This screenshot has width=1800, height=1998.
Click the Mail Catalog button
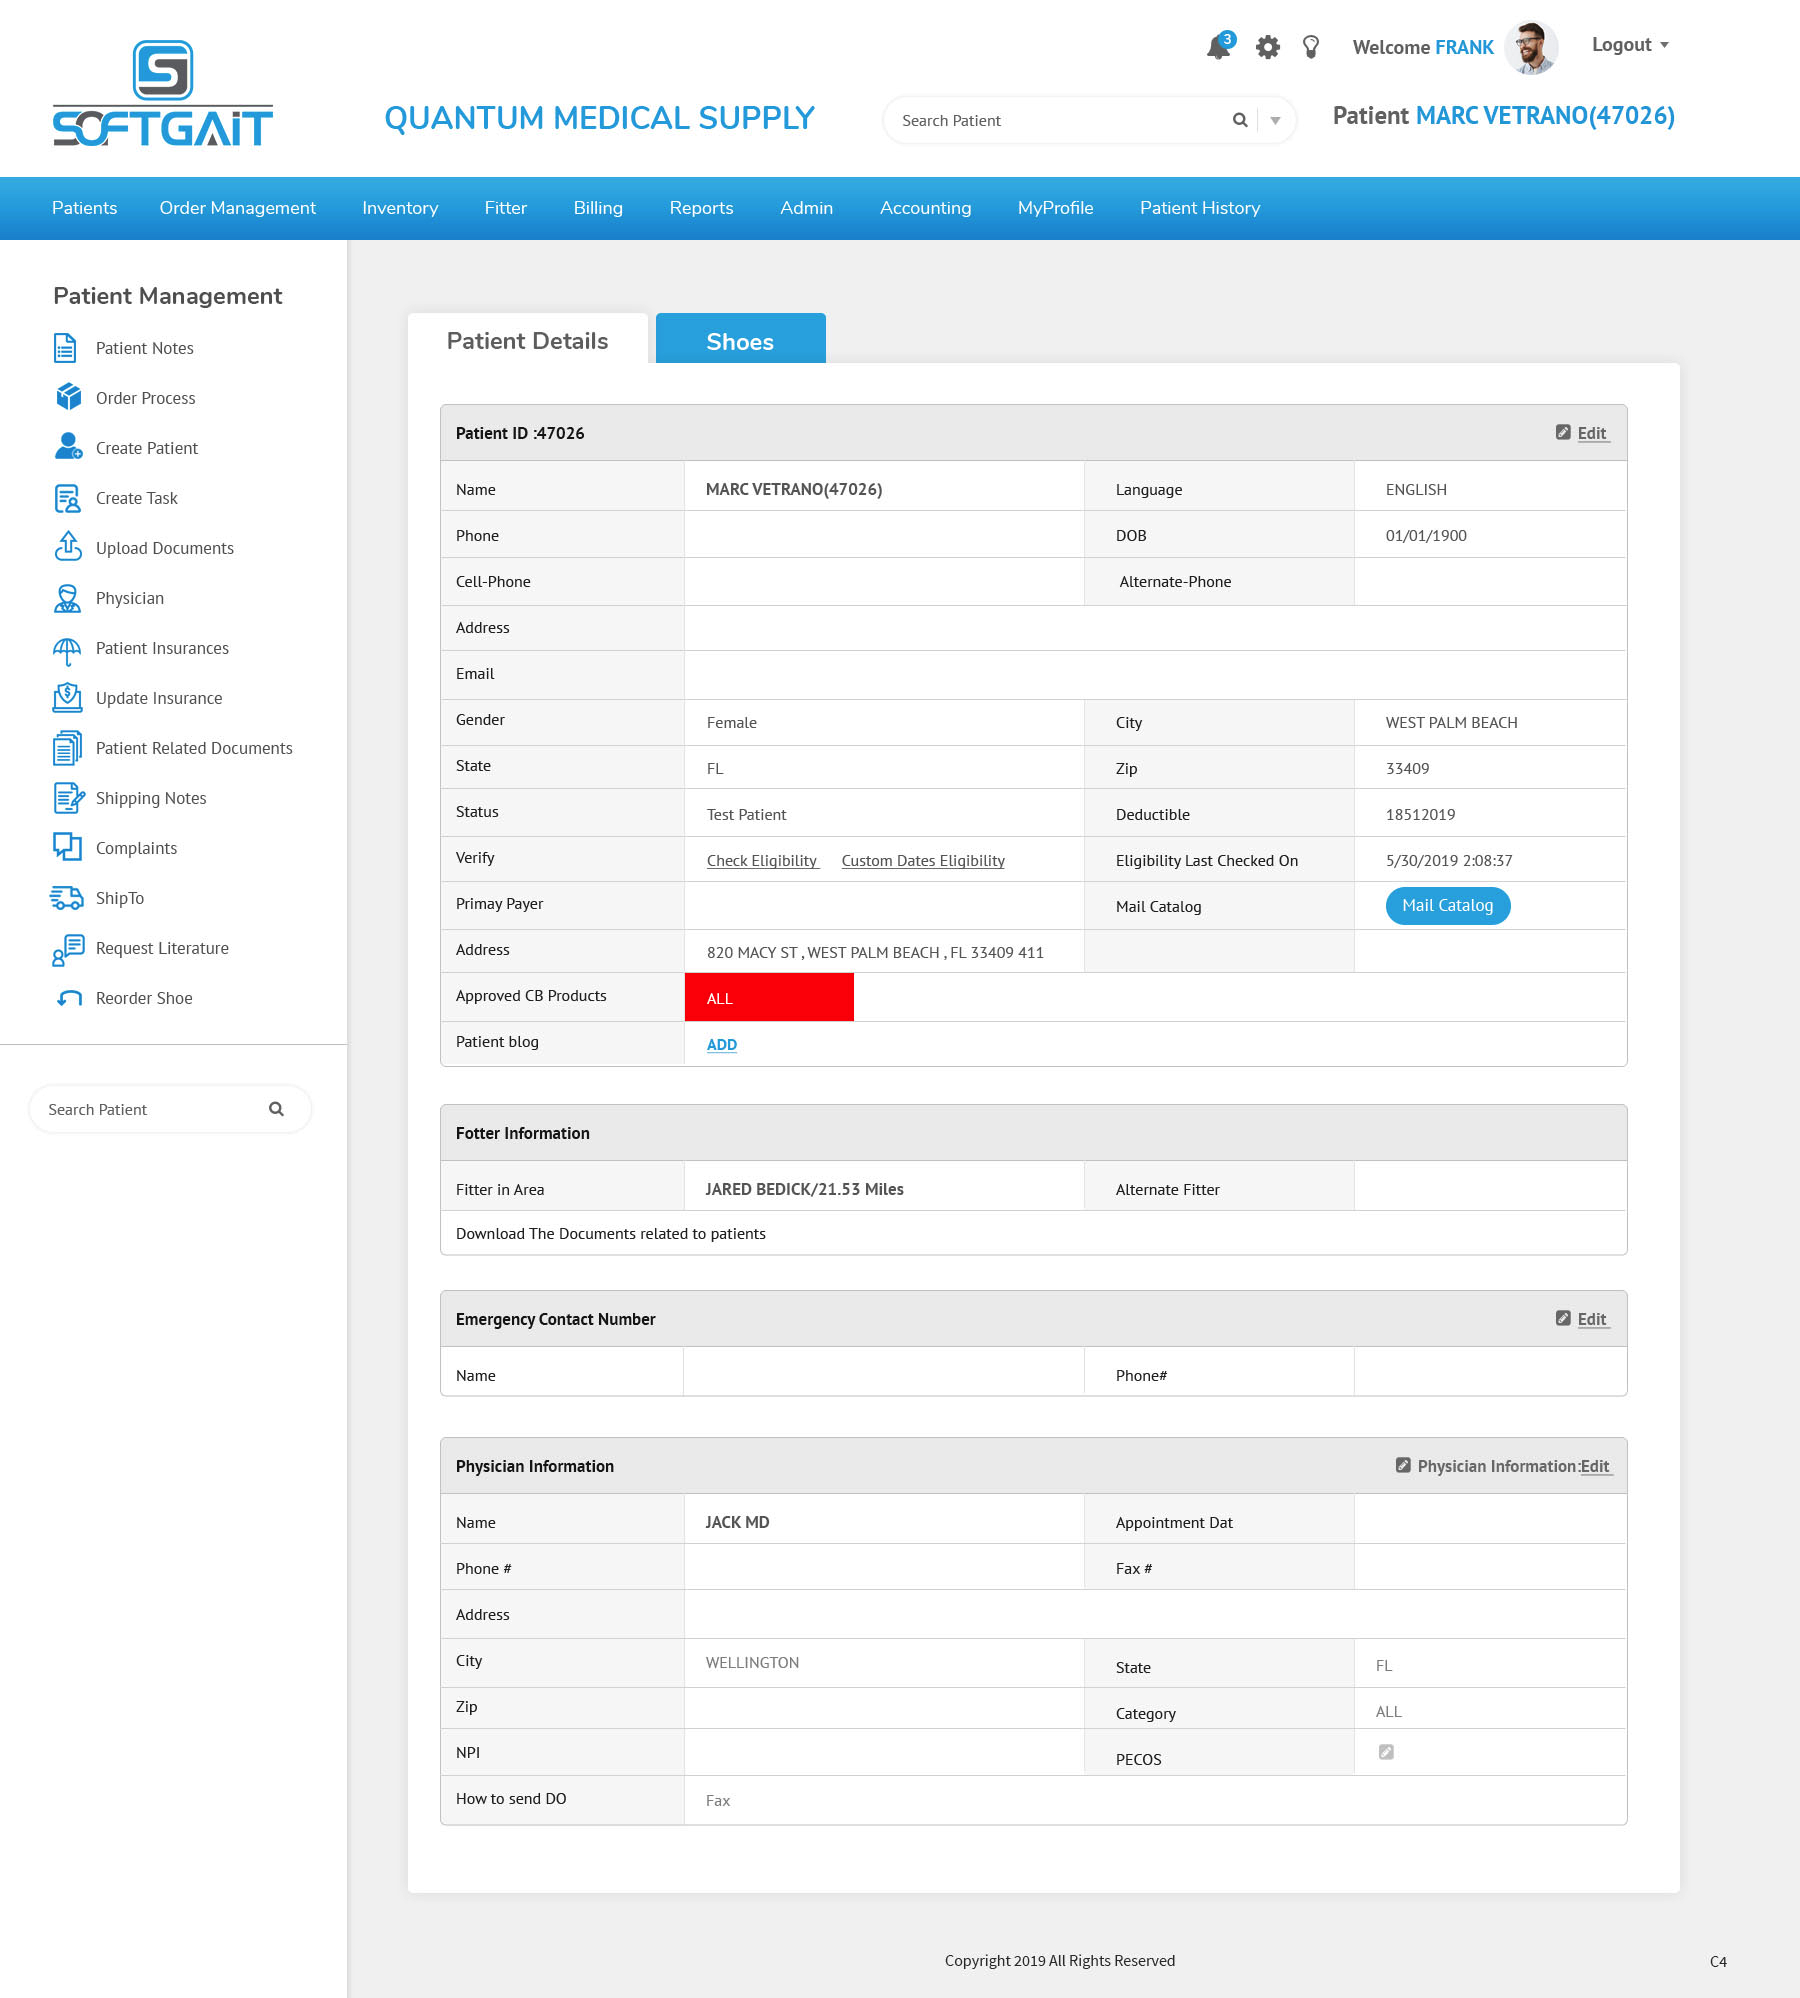1448,906
